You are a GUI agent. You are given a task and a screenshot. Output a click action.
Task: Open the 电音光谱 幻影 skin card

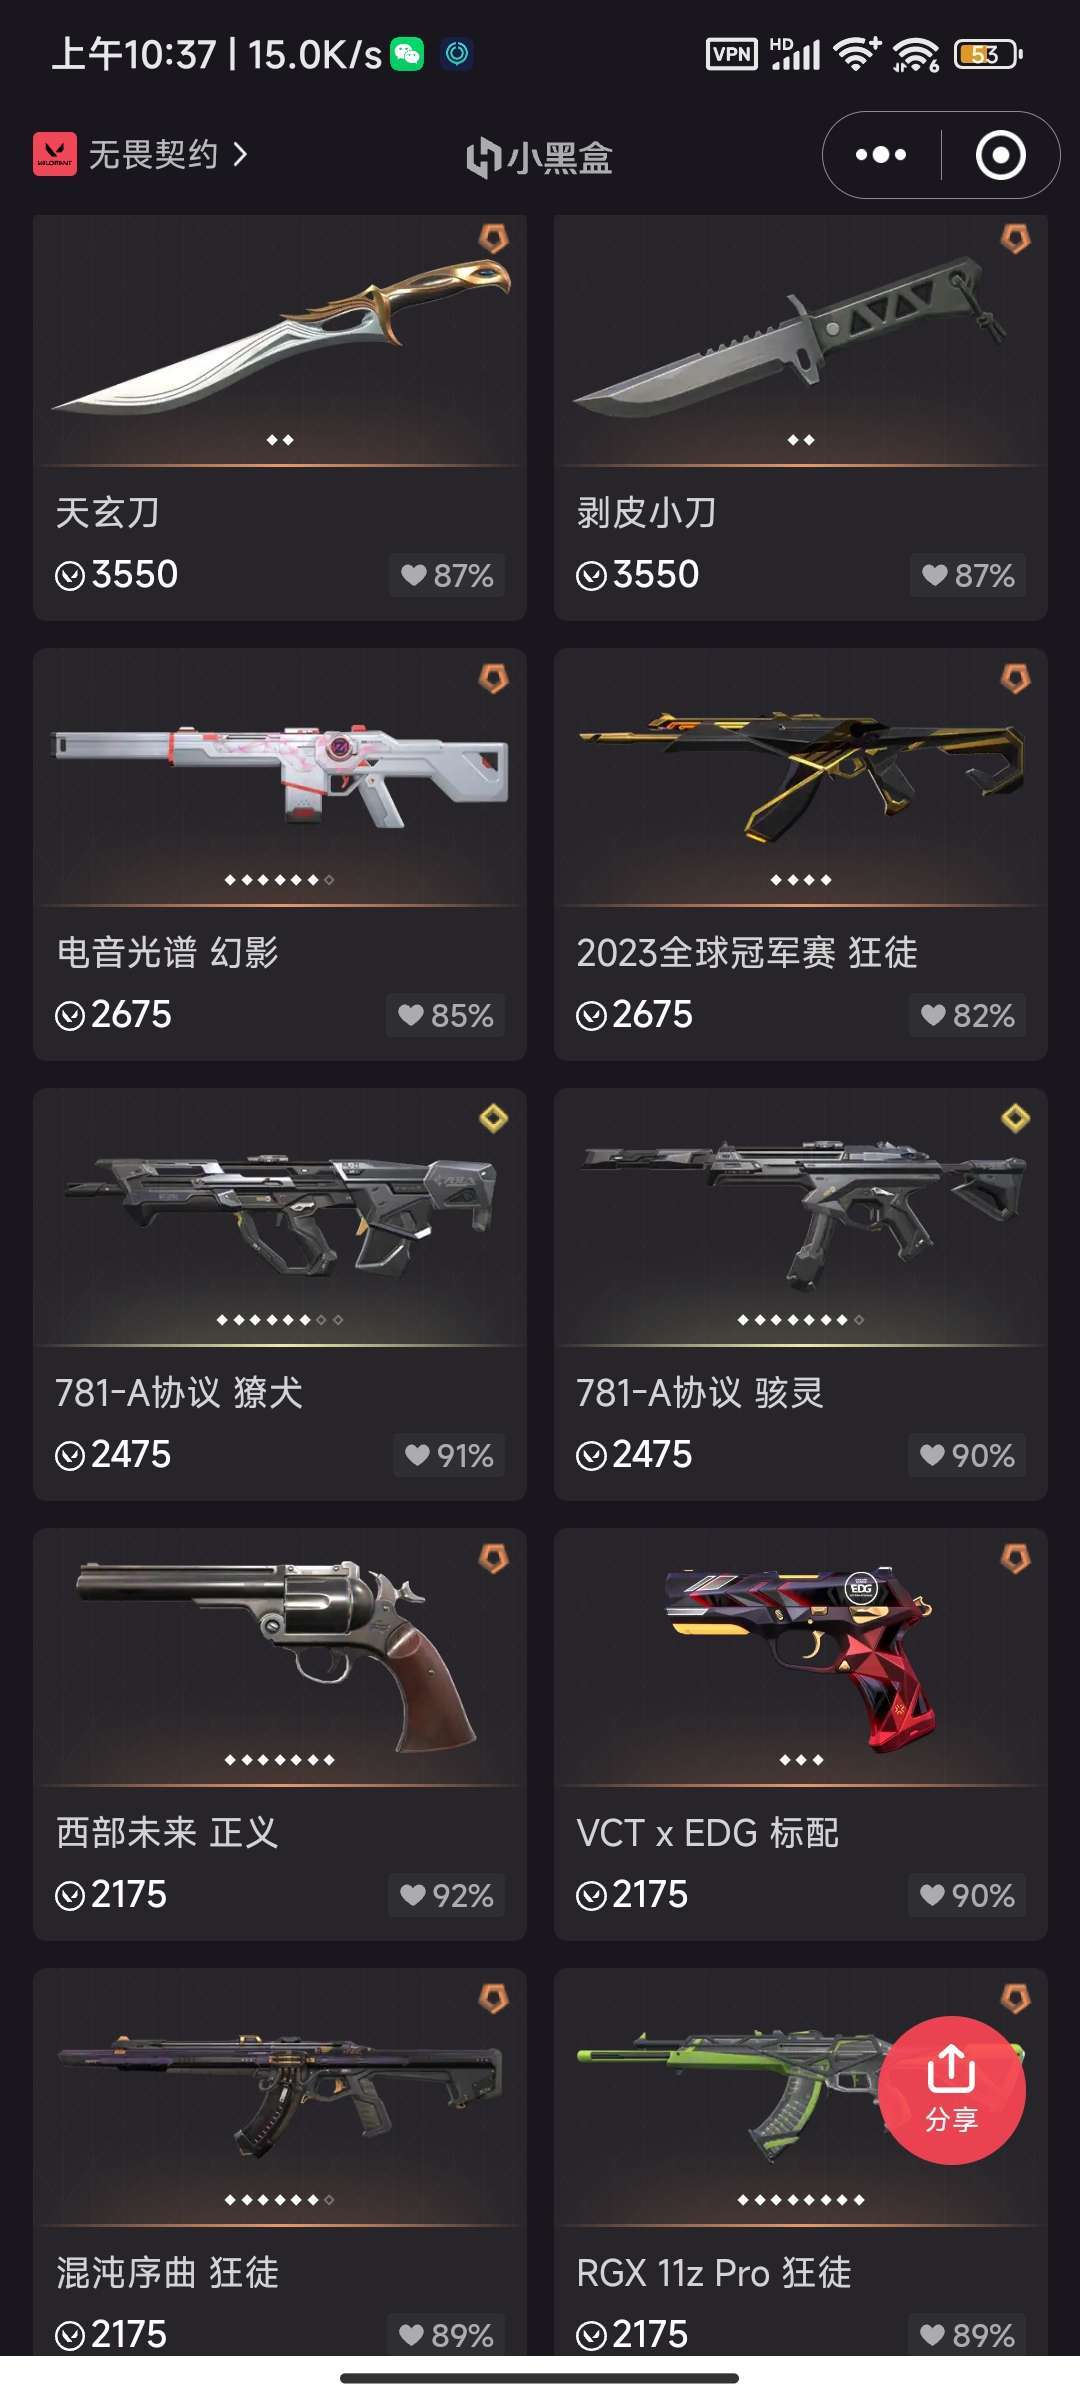pyautogui.click(x=280, y=854)
